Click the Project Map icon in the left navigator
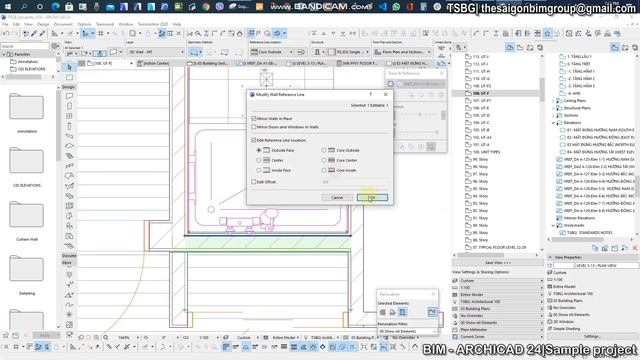The image size is (640, 360). 510,48
